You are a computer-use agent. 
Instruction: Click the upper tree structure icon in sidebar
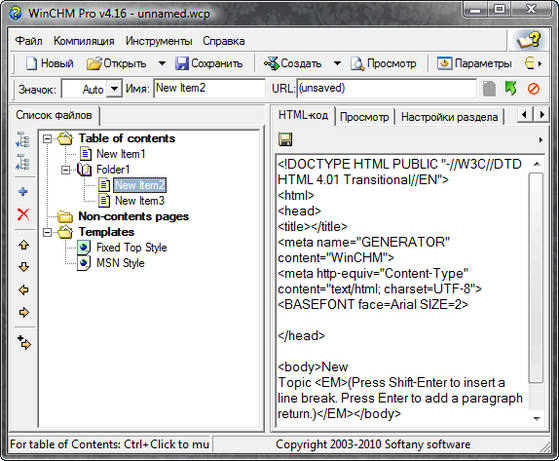[x=23, y=139]
